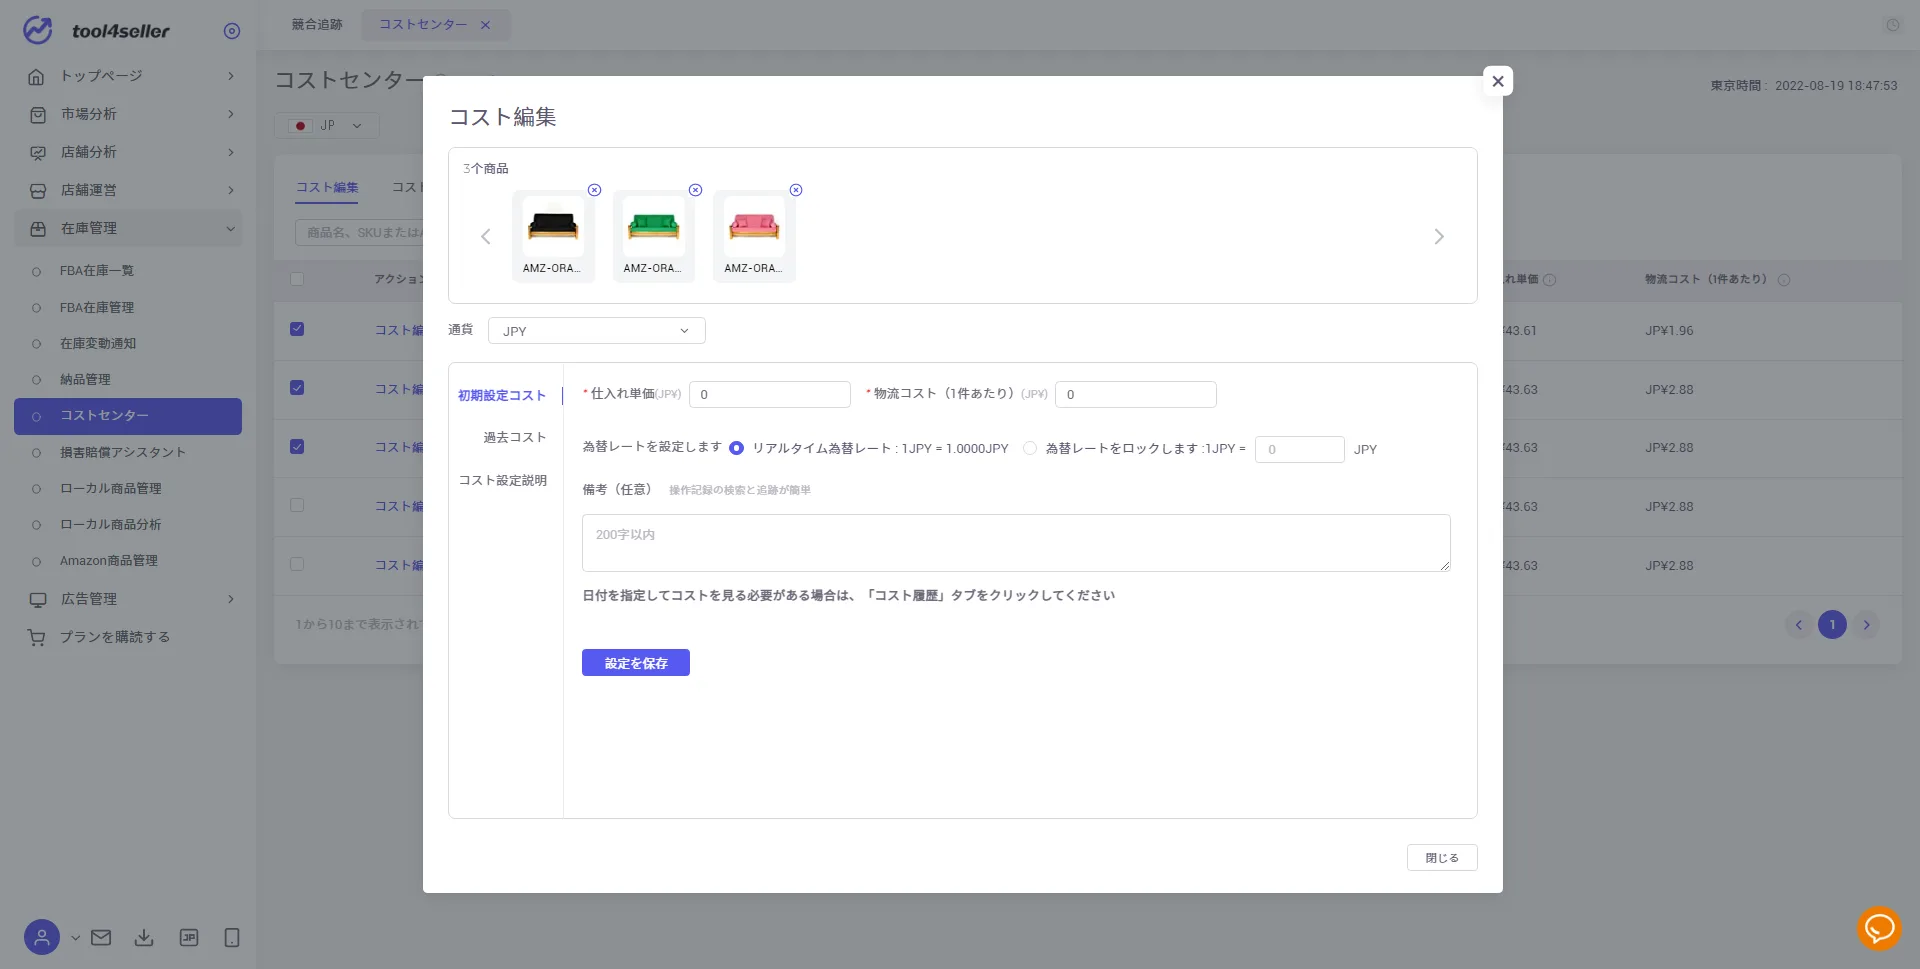Open Amazon商品管理 in the sidebar

click(109, 561)
